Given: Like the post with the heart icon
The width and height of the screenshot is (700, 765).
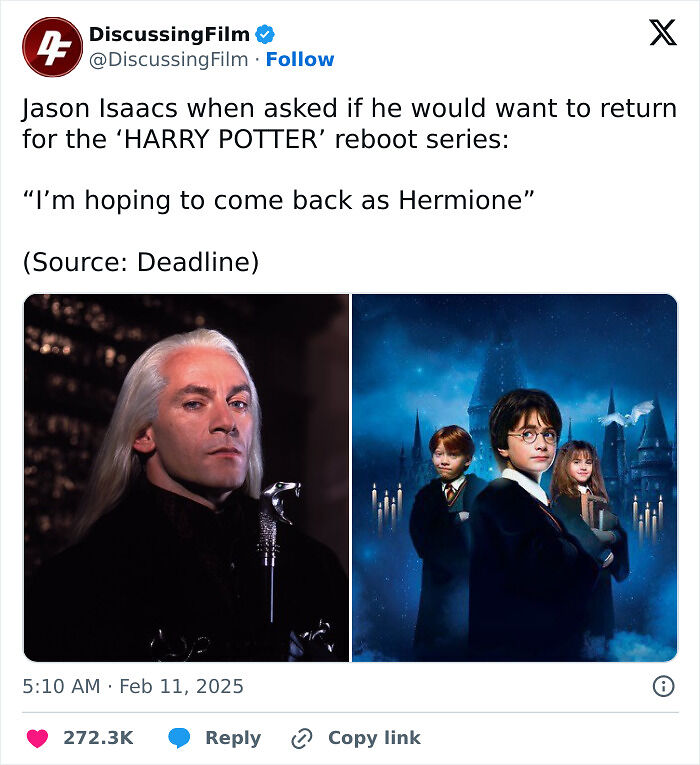Looking at the screenshot, I should click(x=38, y=738).
